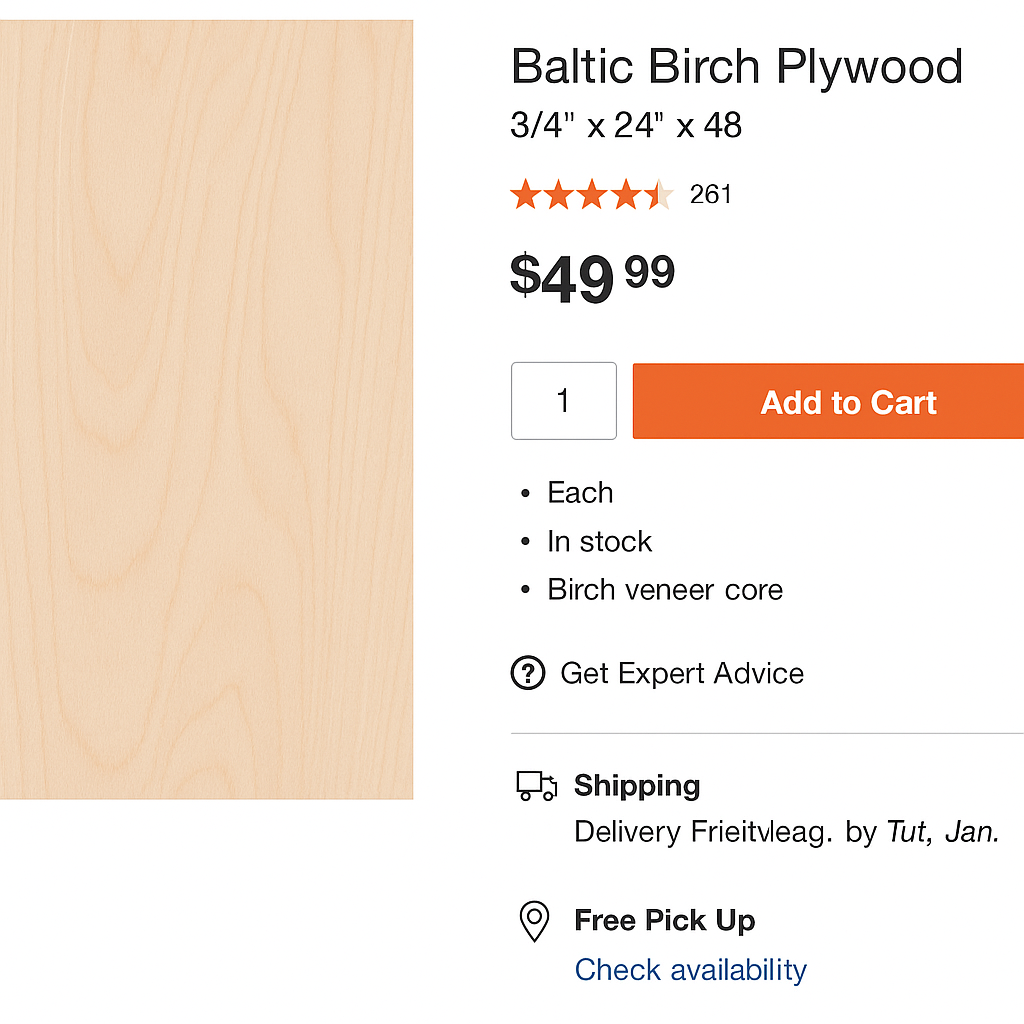Screen dimensions: 1024x1024
Task: Click the half-filled fifth rating star
Action: click(659, 194)
